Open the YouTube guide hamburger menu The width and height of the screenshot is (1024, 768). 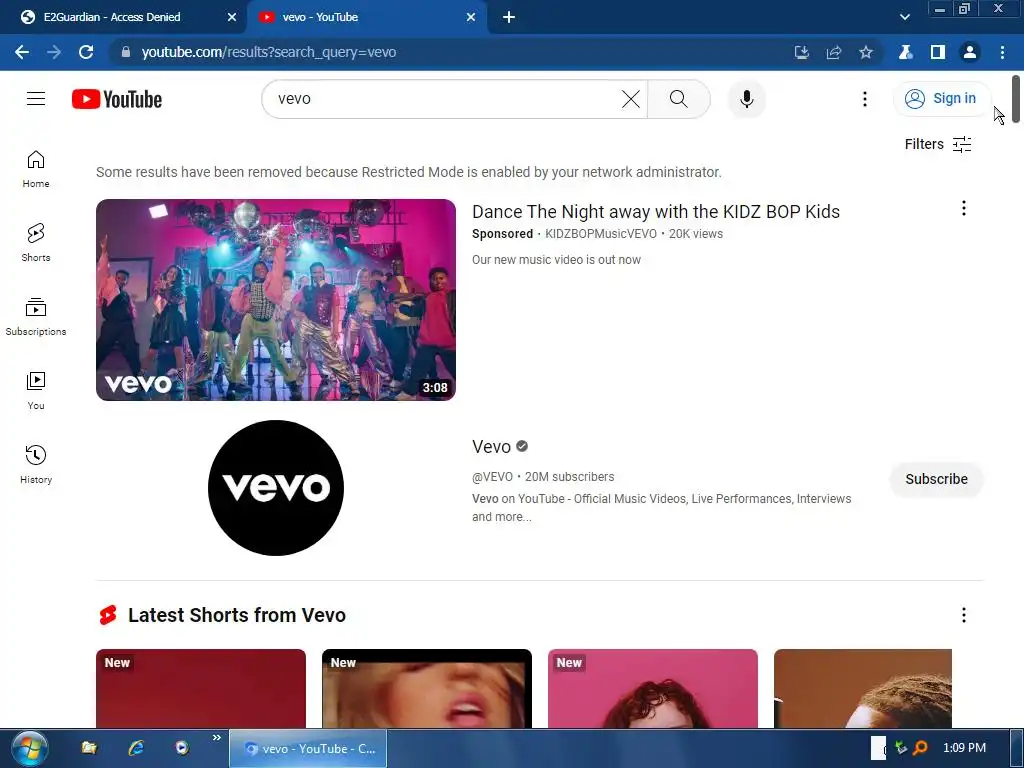tap(36, 99)
